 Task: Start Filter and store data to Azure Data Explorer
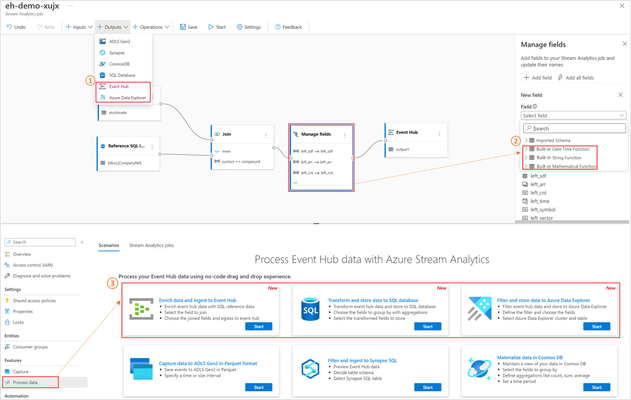[597, 326]
